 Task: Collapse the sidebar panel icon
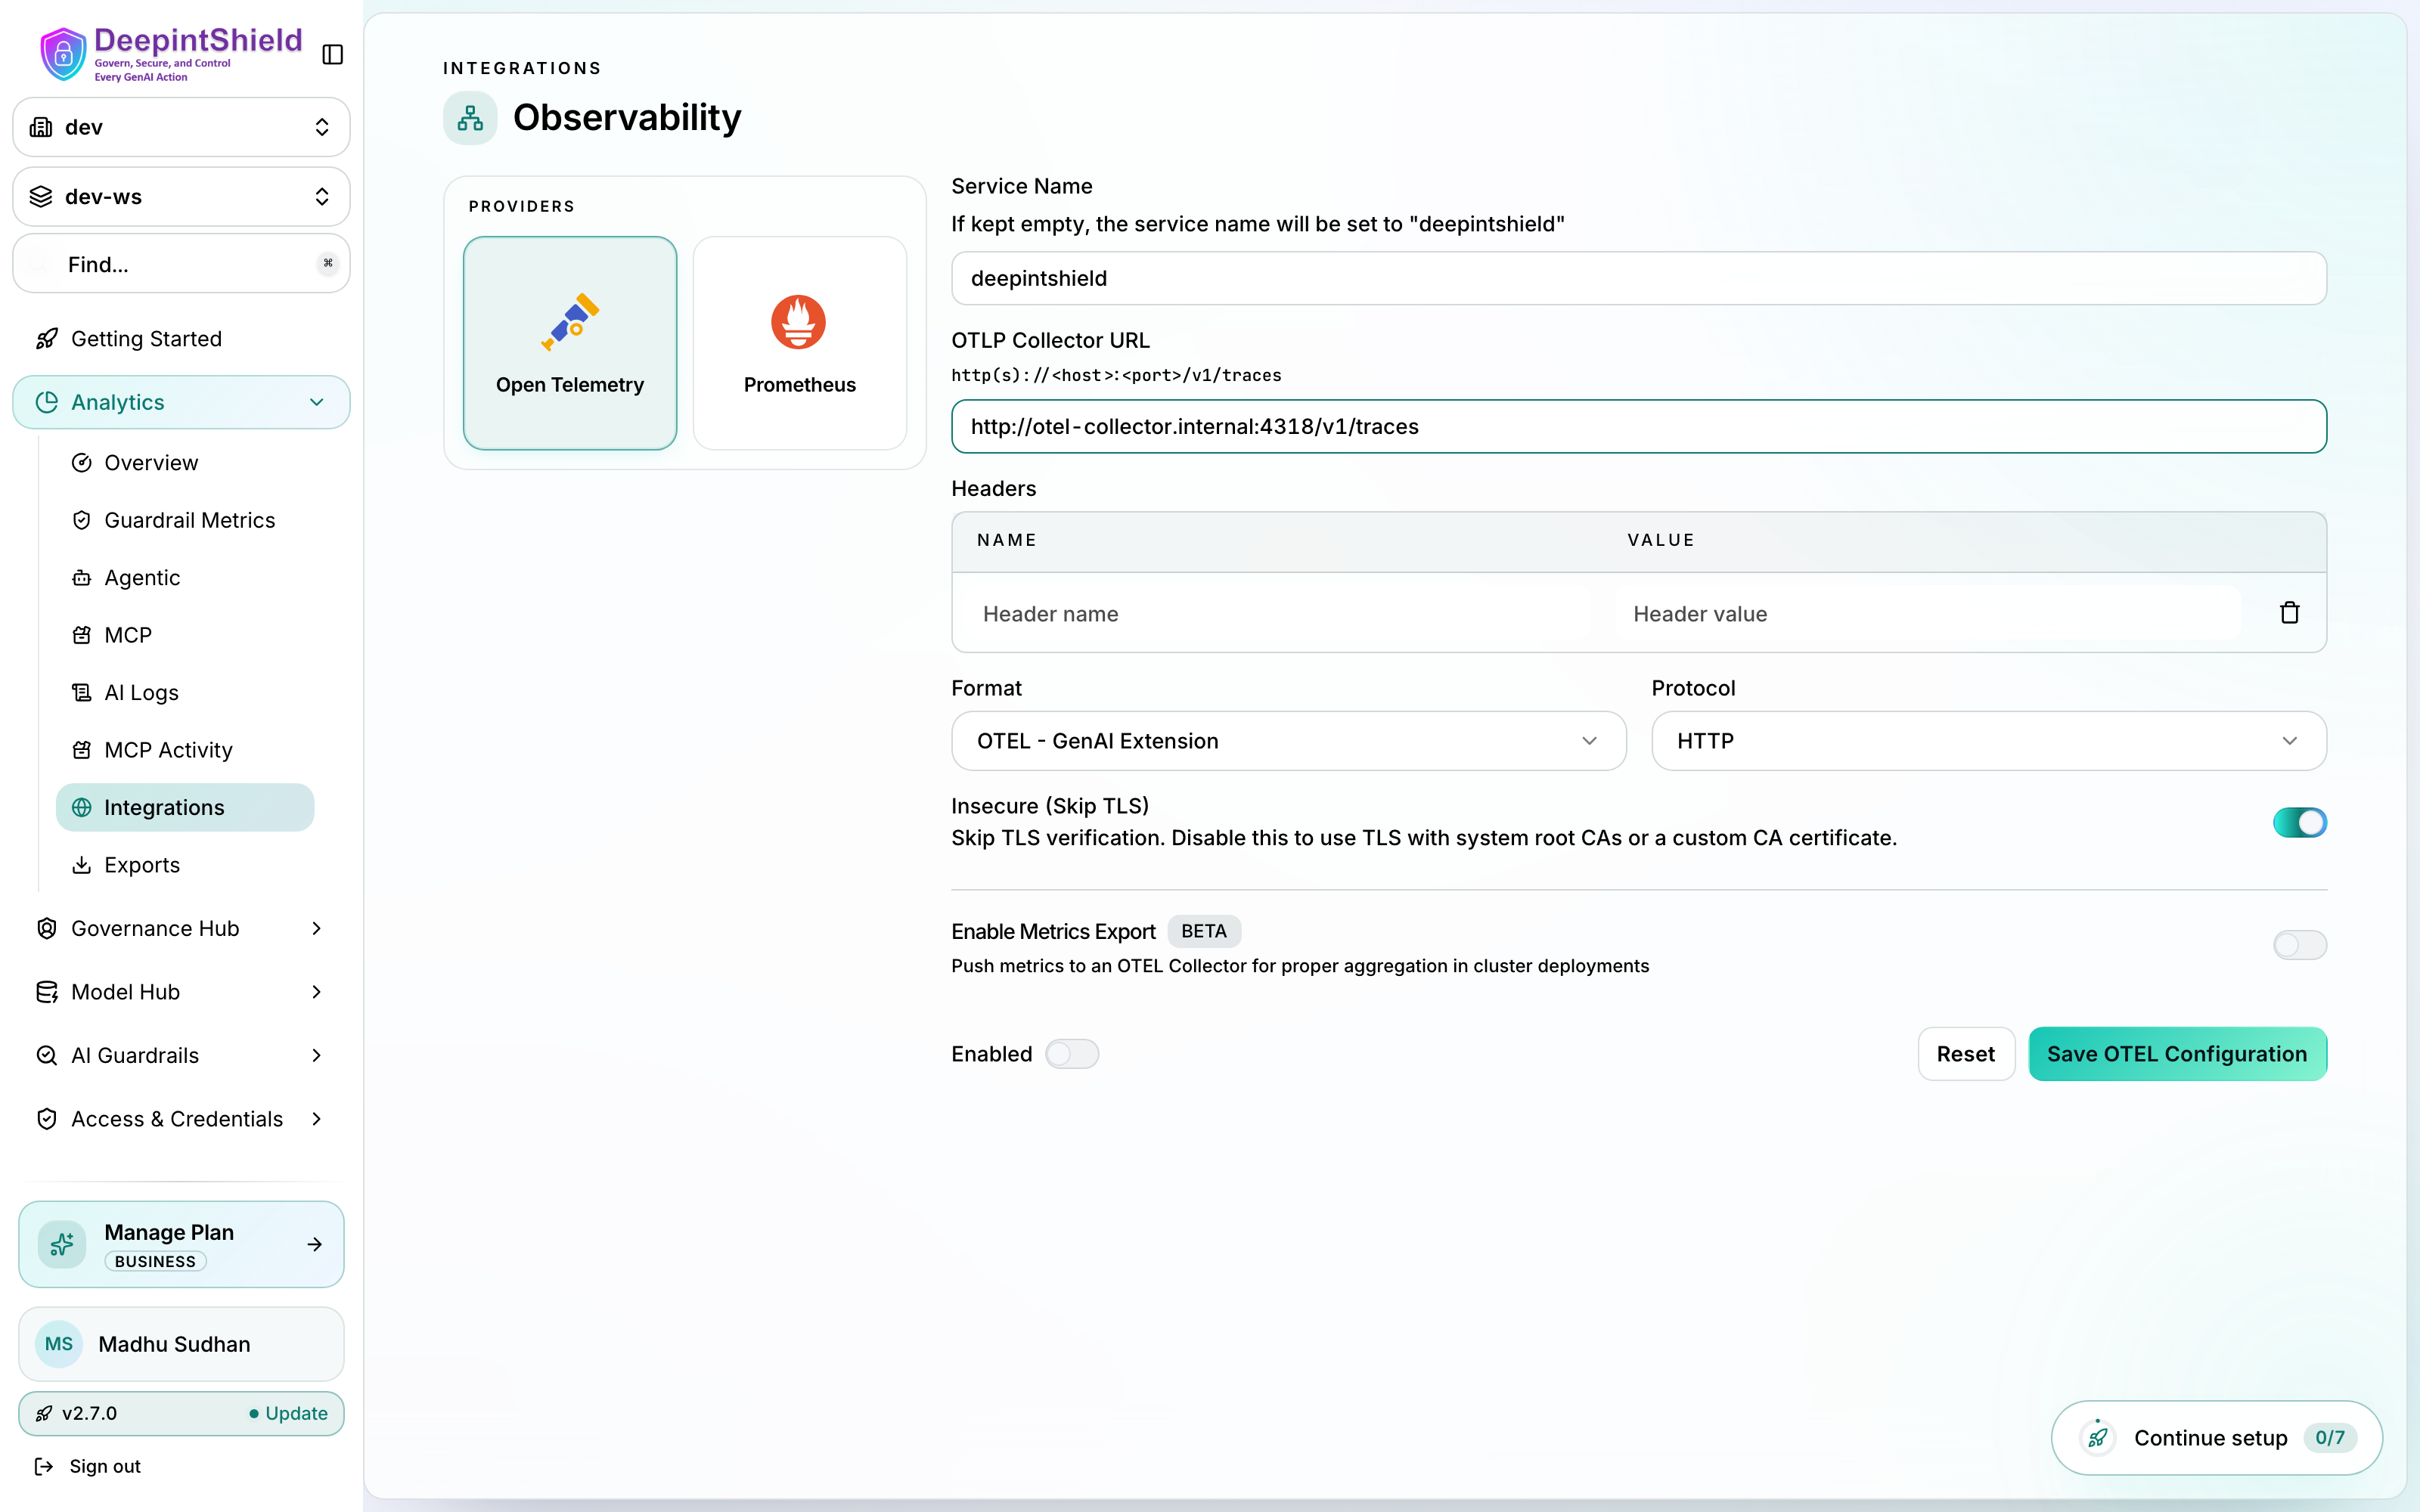point(333,54)
